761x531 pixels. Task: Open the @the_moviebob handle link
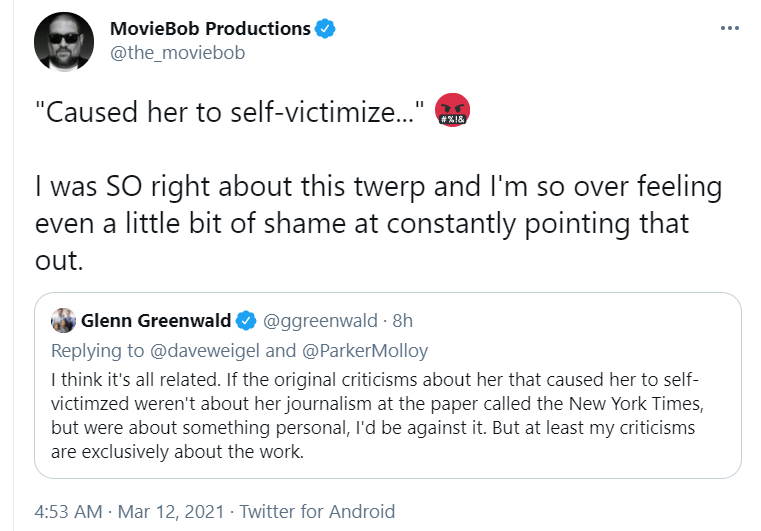coord(178,52)
